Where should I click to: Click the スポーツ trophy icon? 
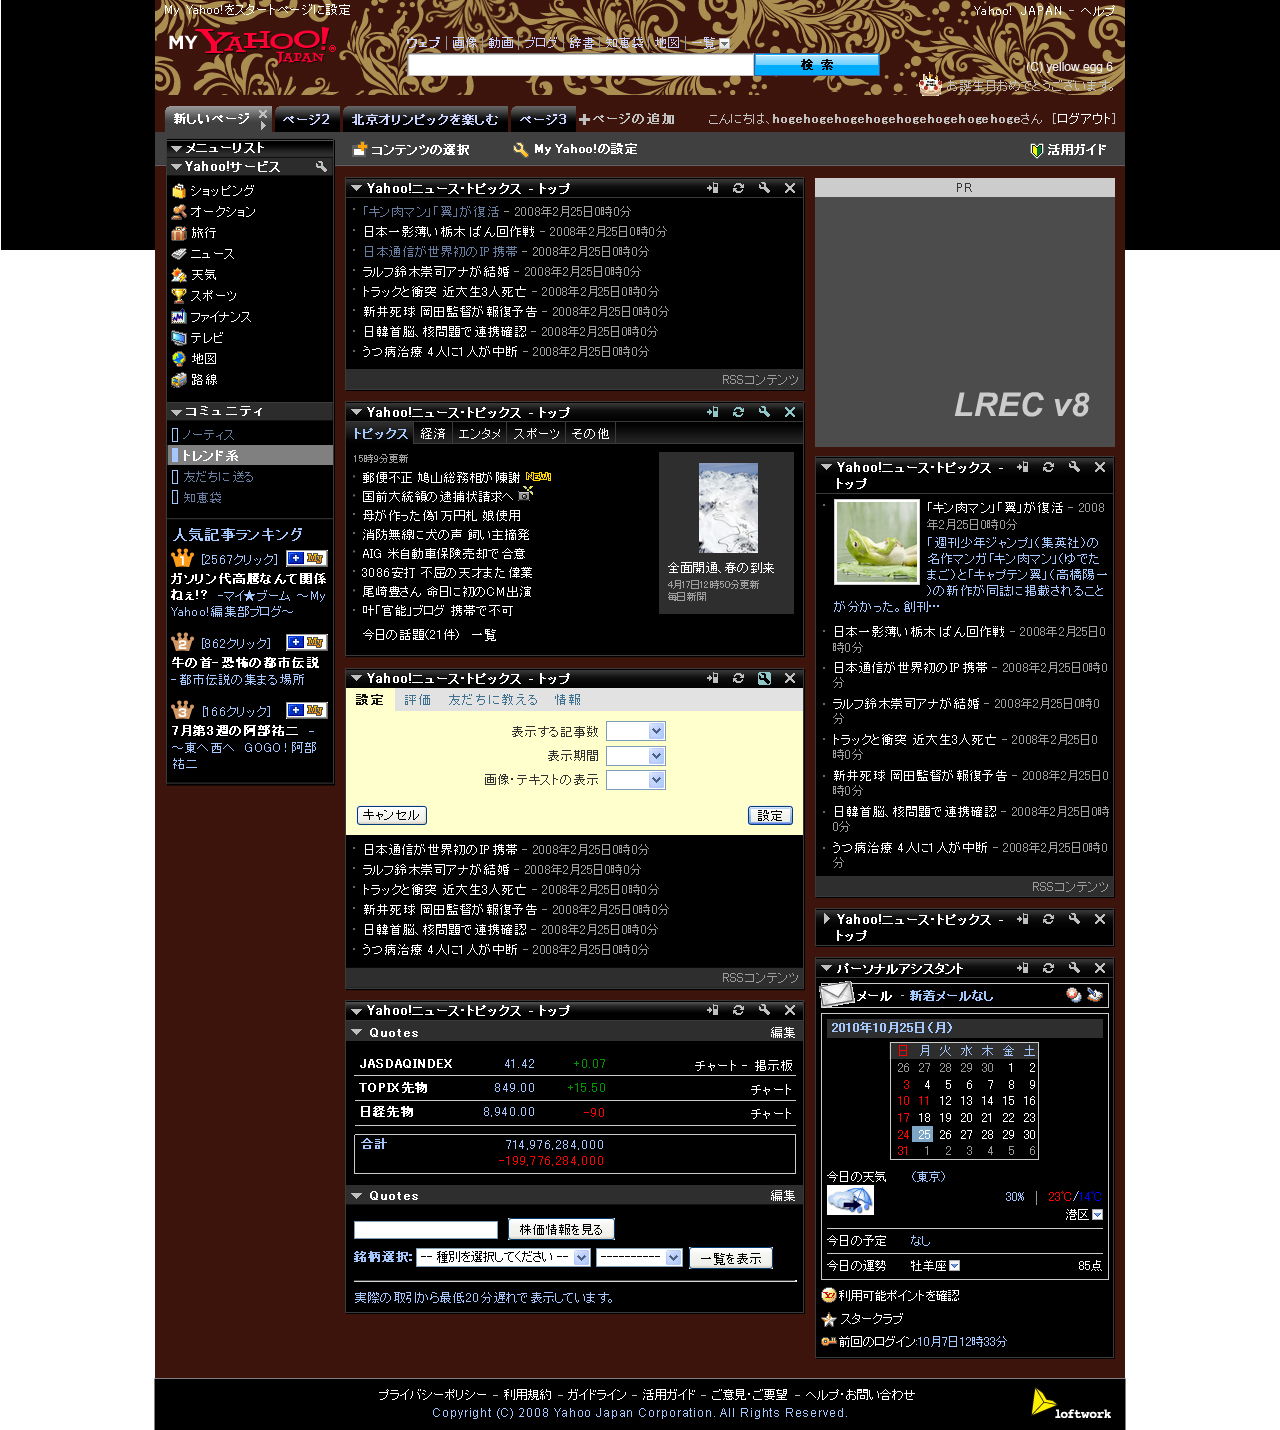(179, 296)
